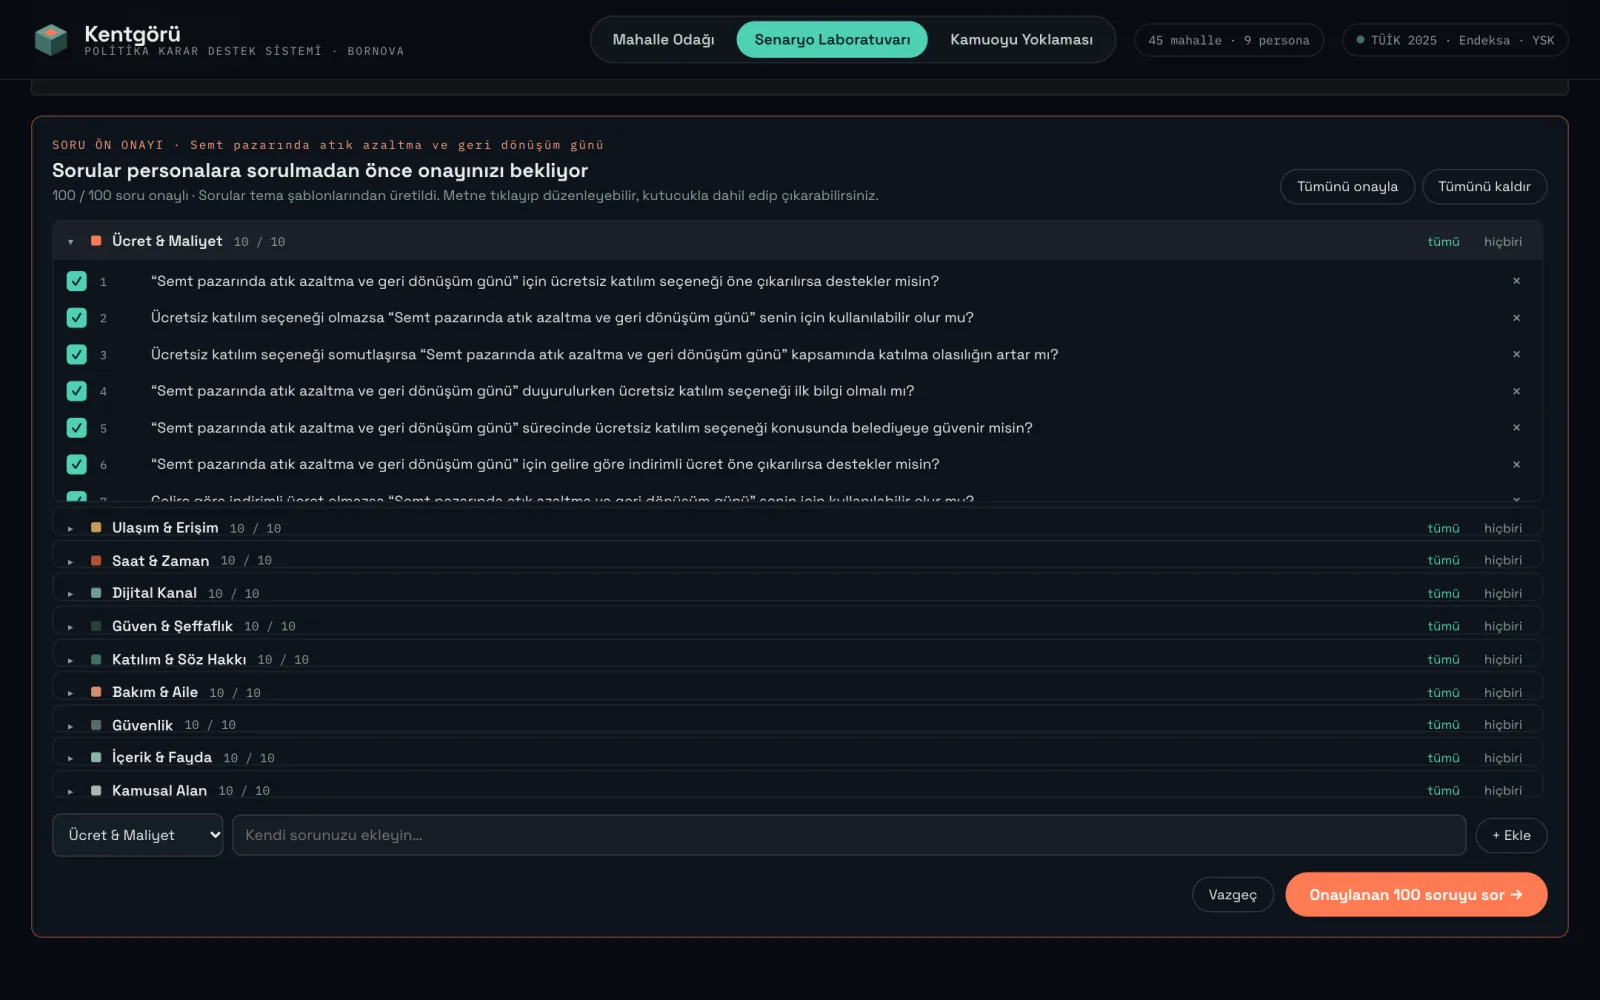The image size is (1600, 1000).
Task: Remove question 1 with its × icon
Action: (1516, 281)
